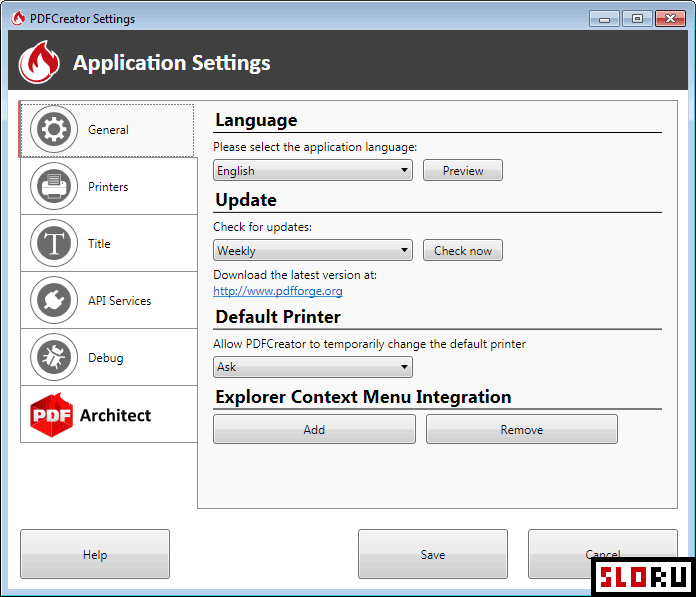Click the PDFCreator flame logo in the header
The width and height of the screenshot is (696, 597).
(39, 62)
